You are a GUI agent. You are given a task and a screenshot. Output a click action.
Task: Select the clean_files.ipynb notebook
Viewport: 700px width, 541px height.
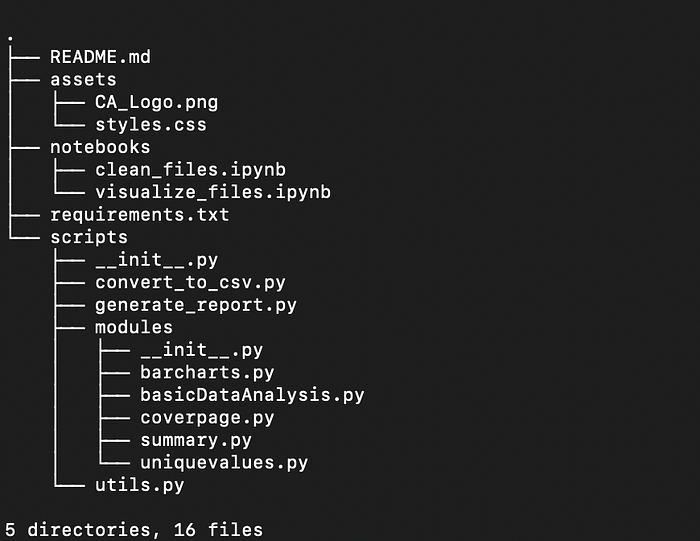click(190, 170)
